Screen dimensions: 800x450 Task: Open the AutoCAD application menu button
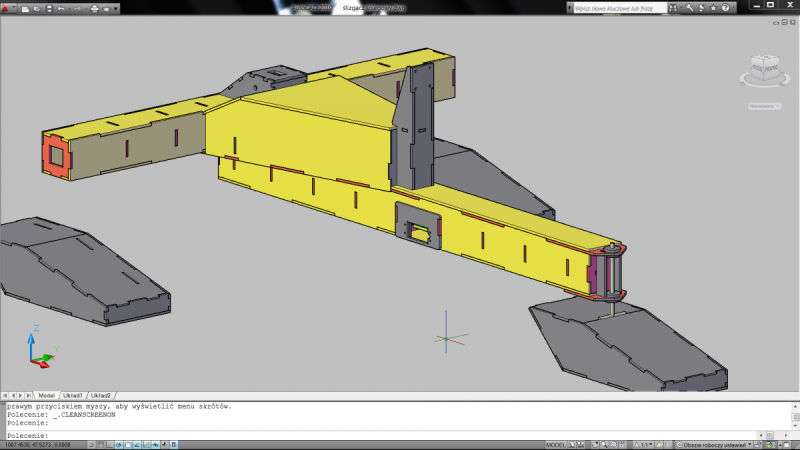point(9,8)
